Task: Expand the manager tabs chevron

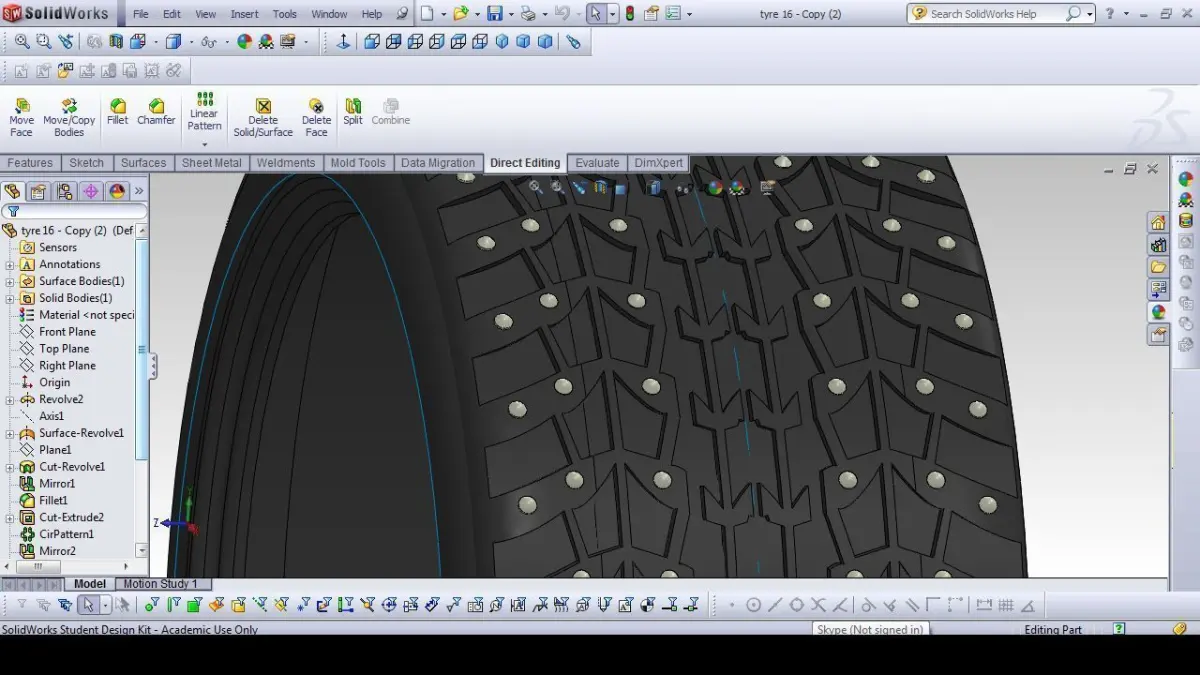Action: click(x=139, y=191)
